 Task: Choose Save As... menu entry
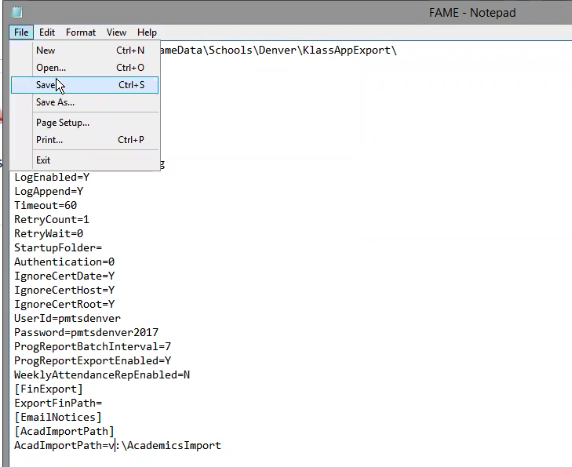[85, 102]
